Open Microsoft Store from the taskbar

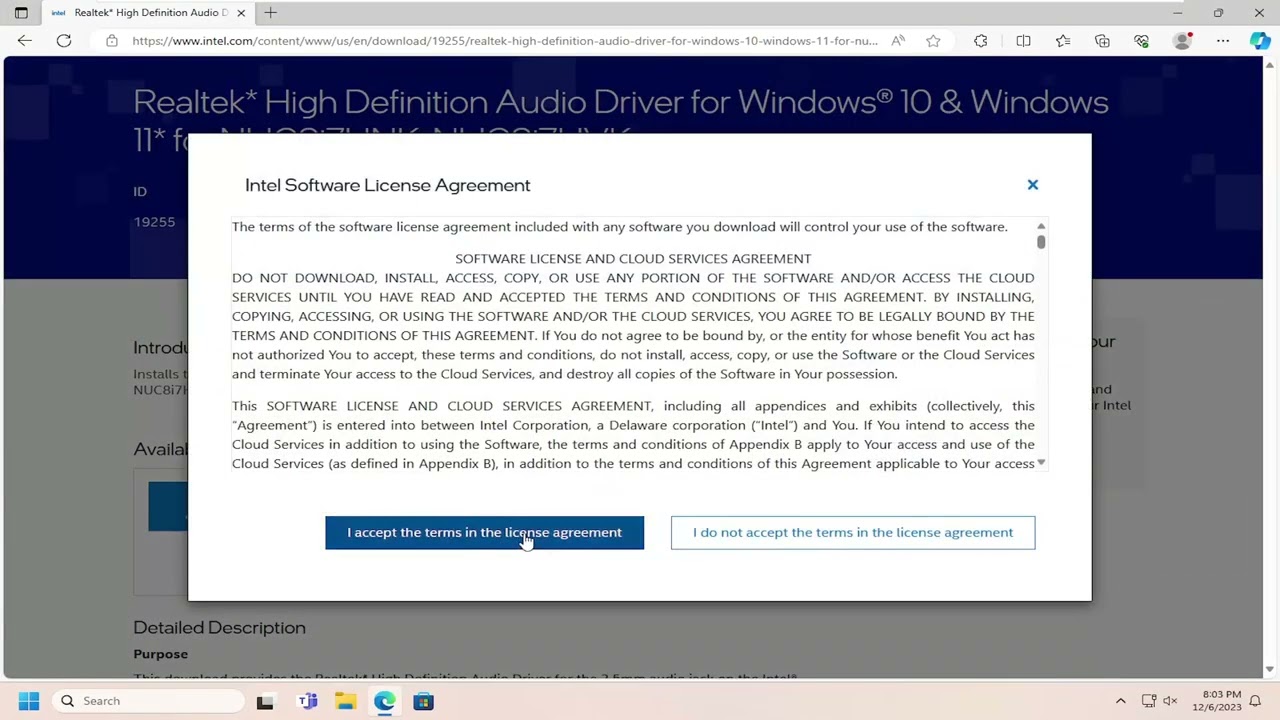tap(424, 701)
